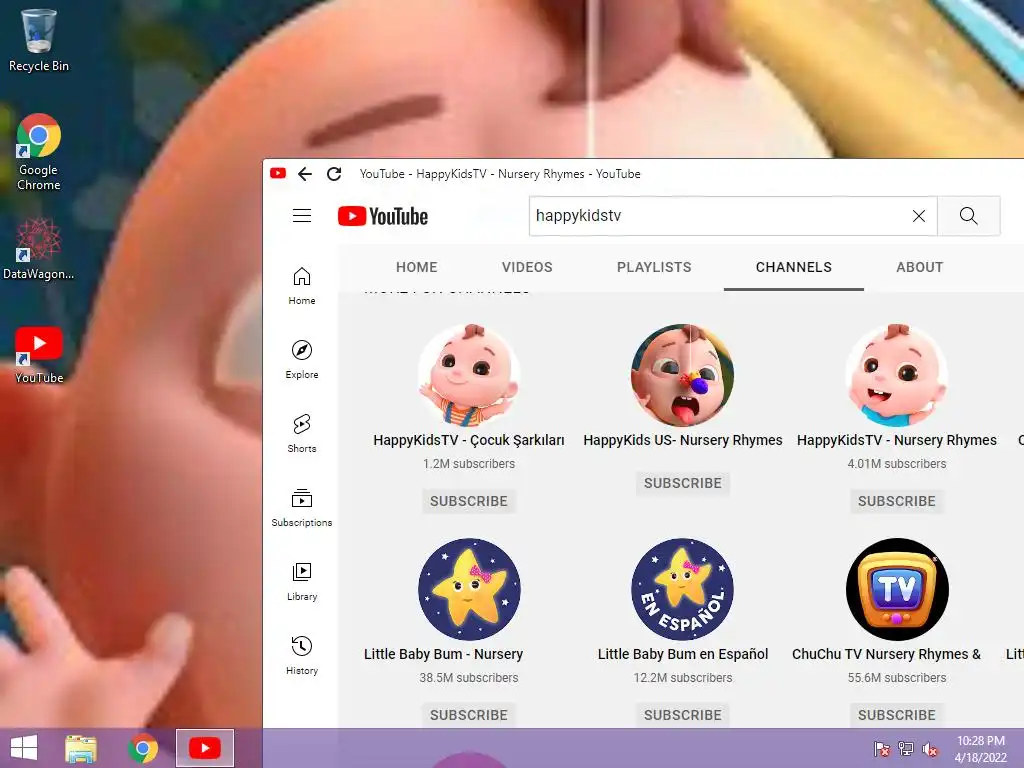This screenshot has width=1024, height=768.
Task: Click the ChuChu TV Nursery Rhymes & name
Action: click(x=886, y=654)
